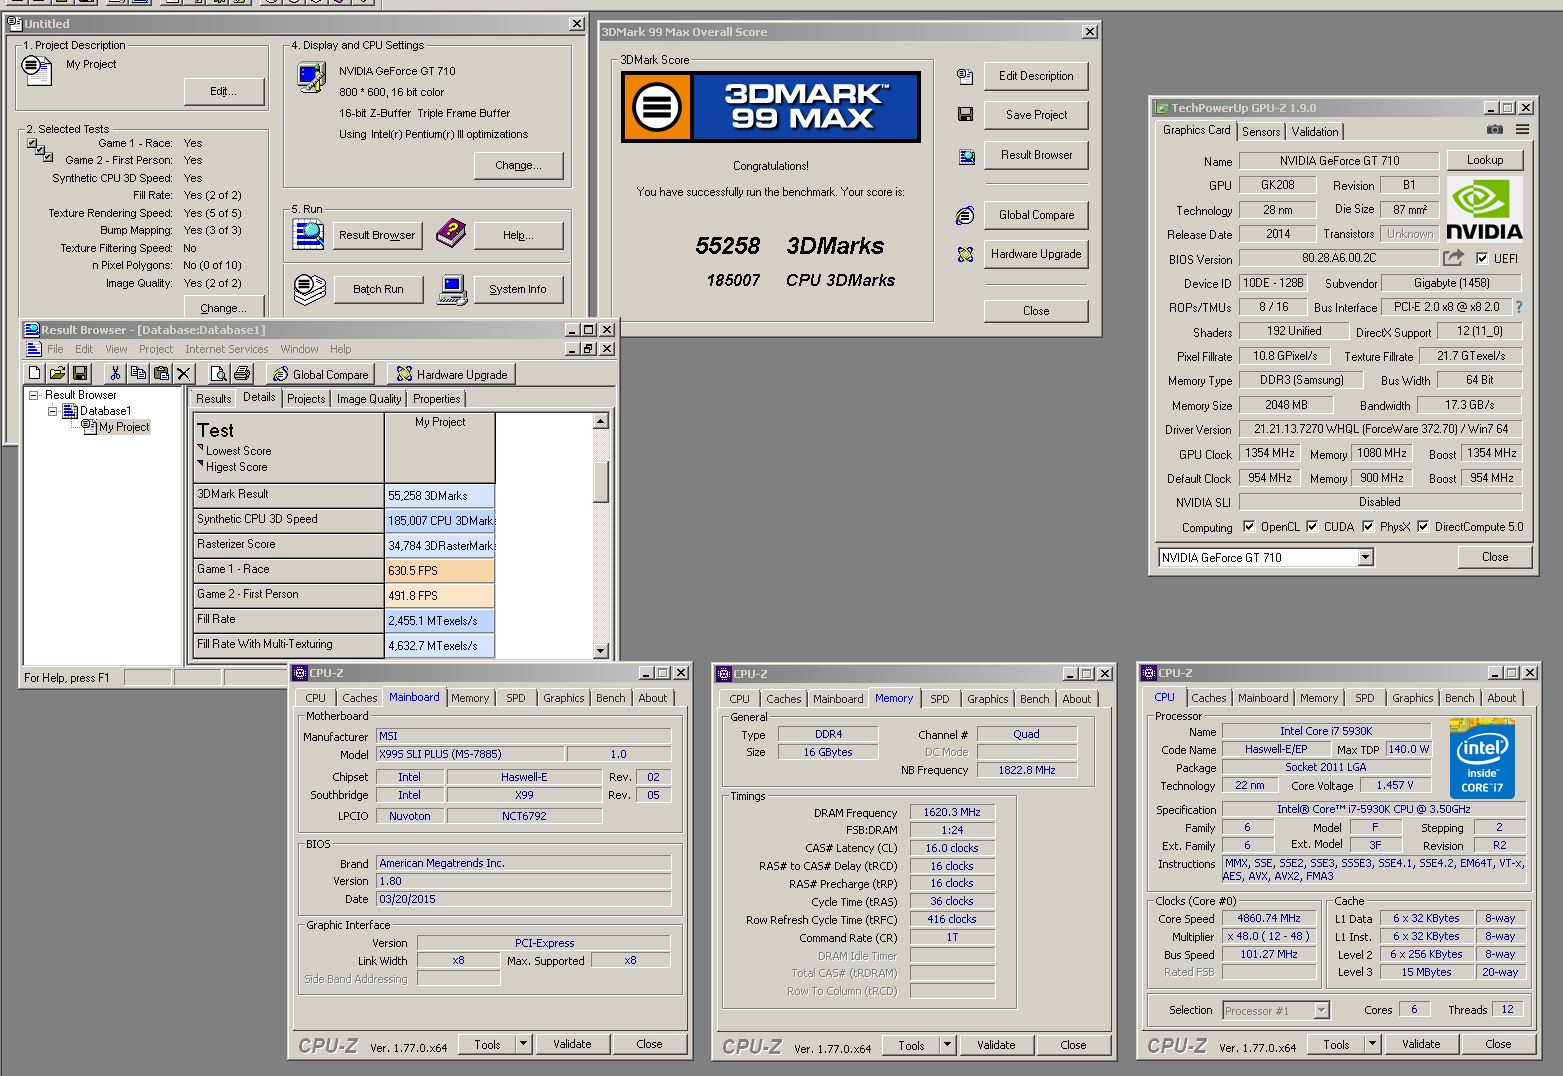Collapse Result Browser tree root node

(33, 395)
